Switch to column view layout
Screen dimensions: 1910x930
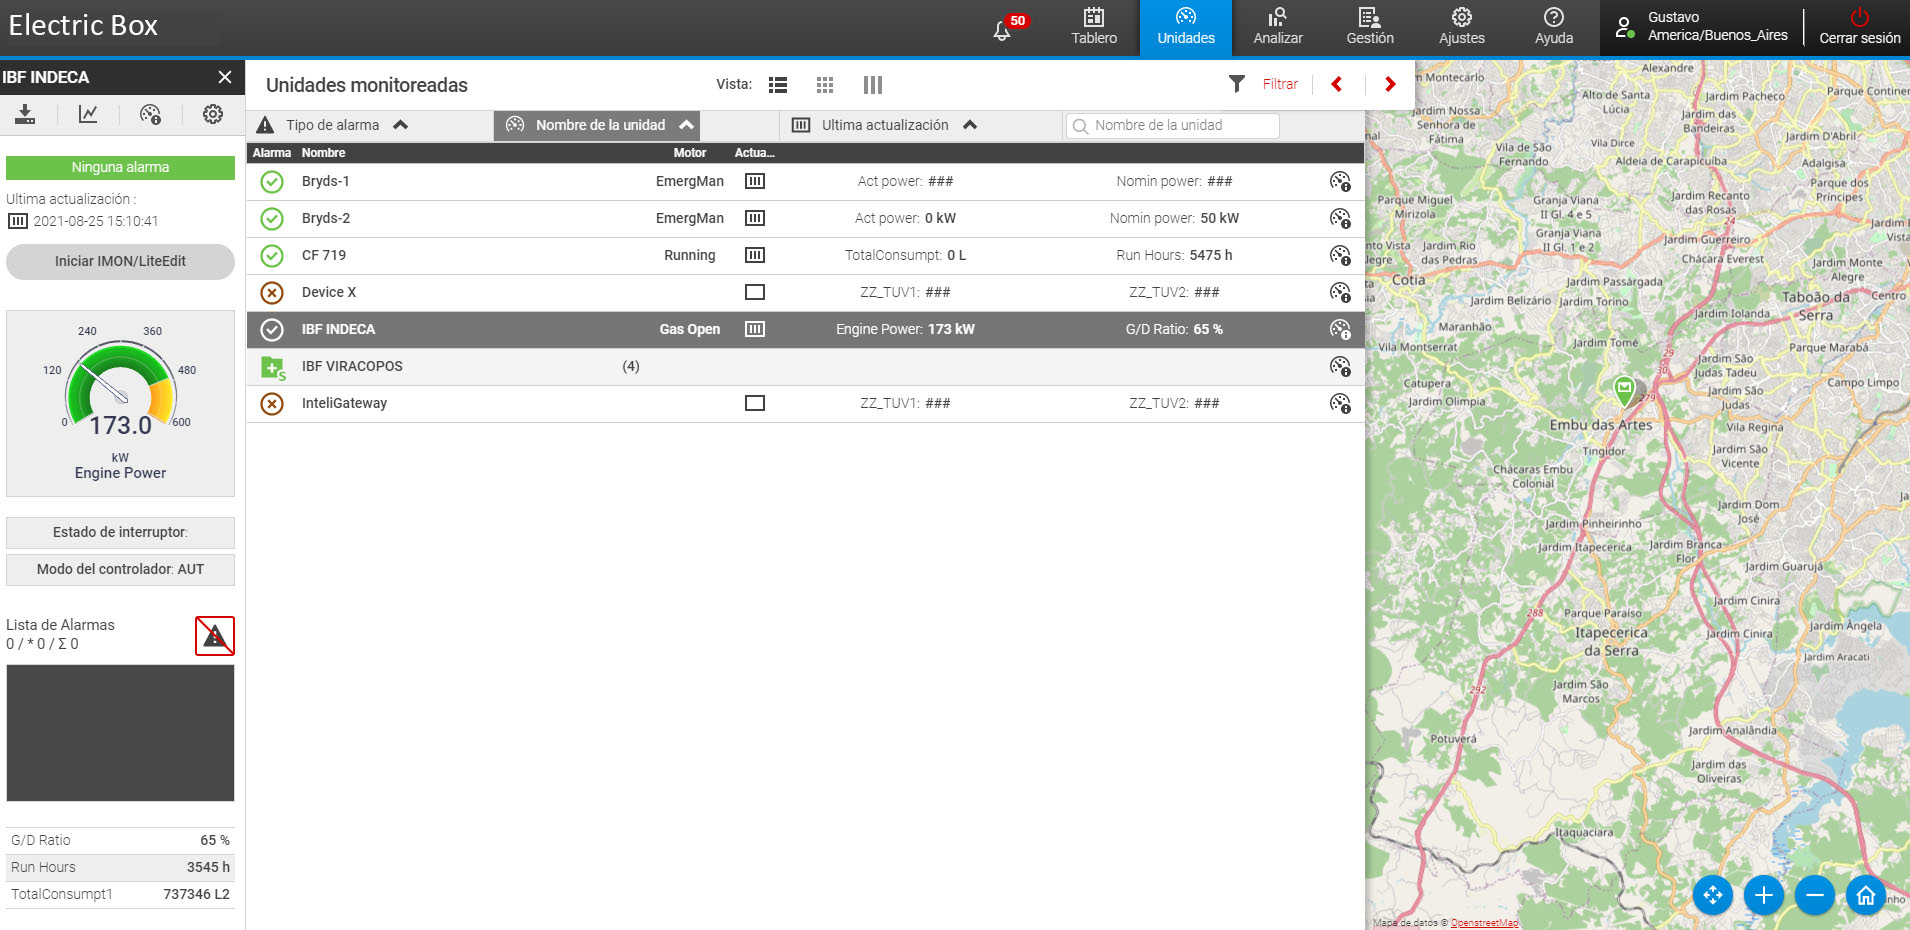(872, 85)
